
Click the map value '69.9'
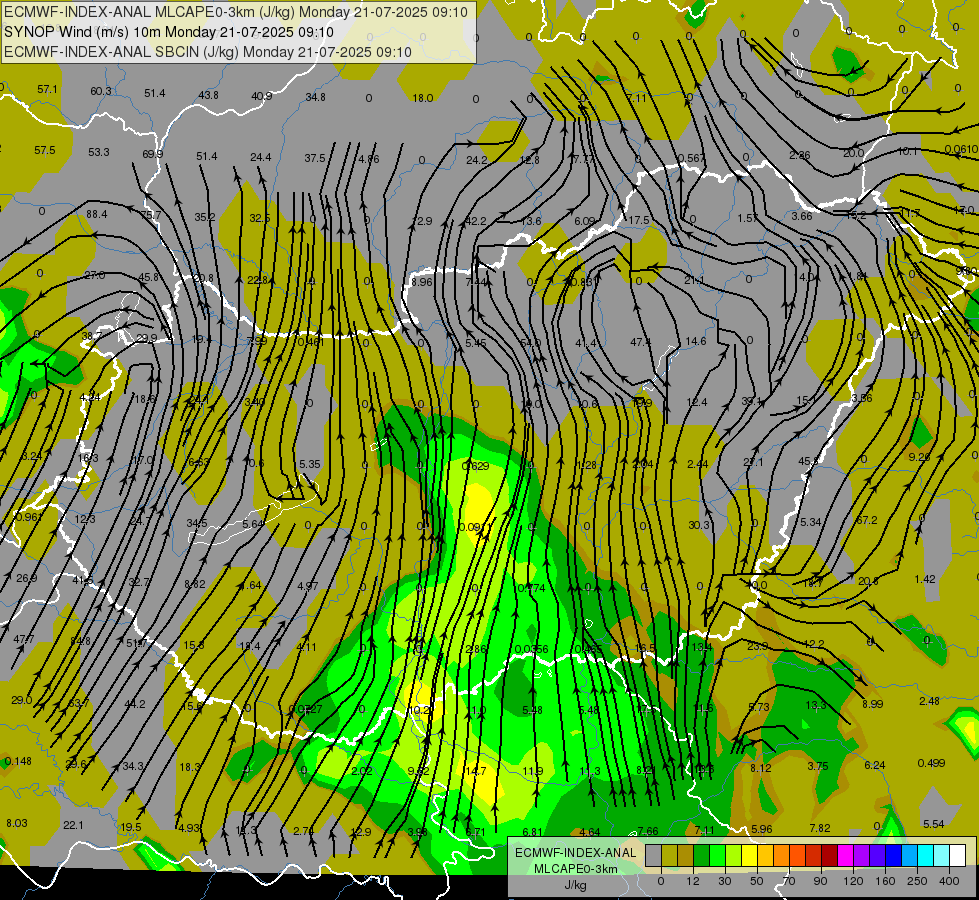pos(152,154)
